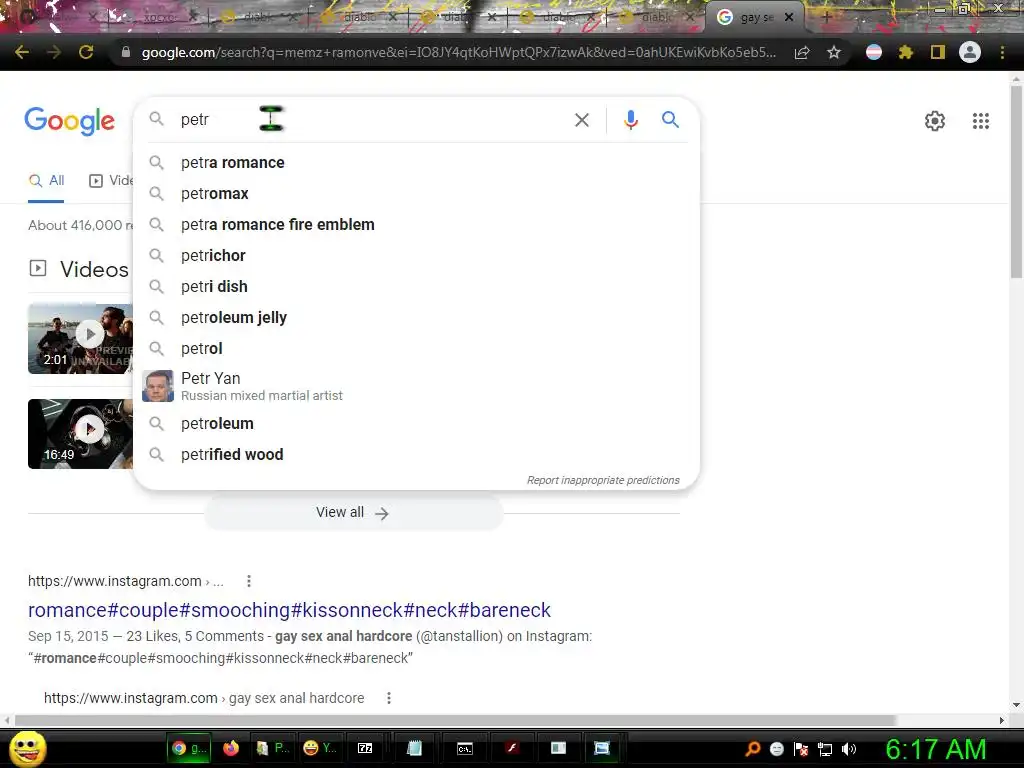
Task: Clear the search box with the X
Action: tap(581, 120)
